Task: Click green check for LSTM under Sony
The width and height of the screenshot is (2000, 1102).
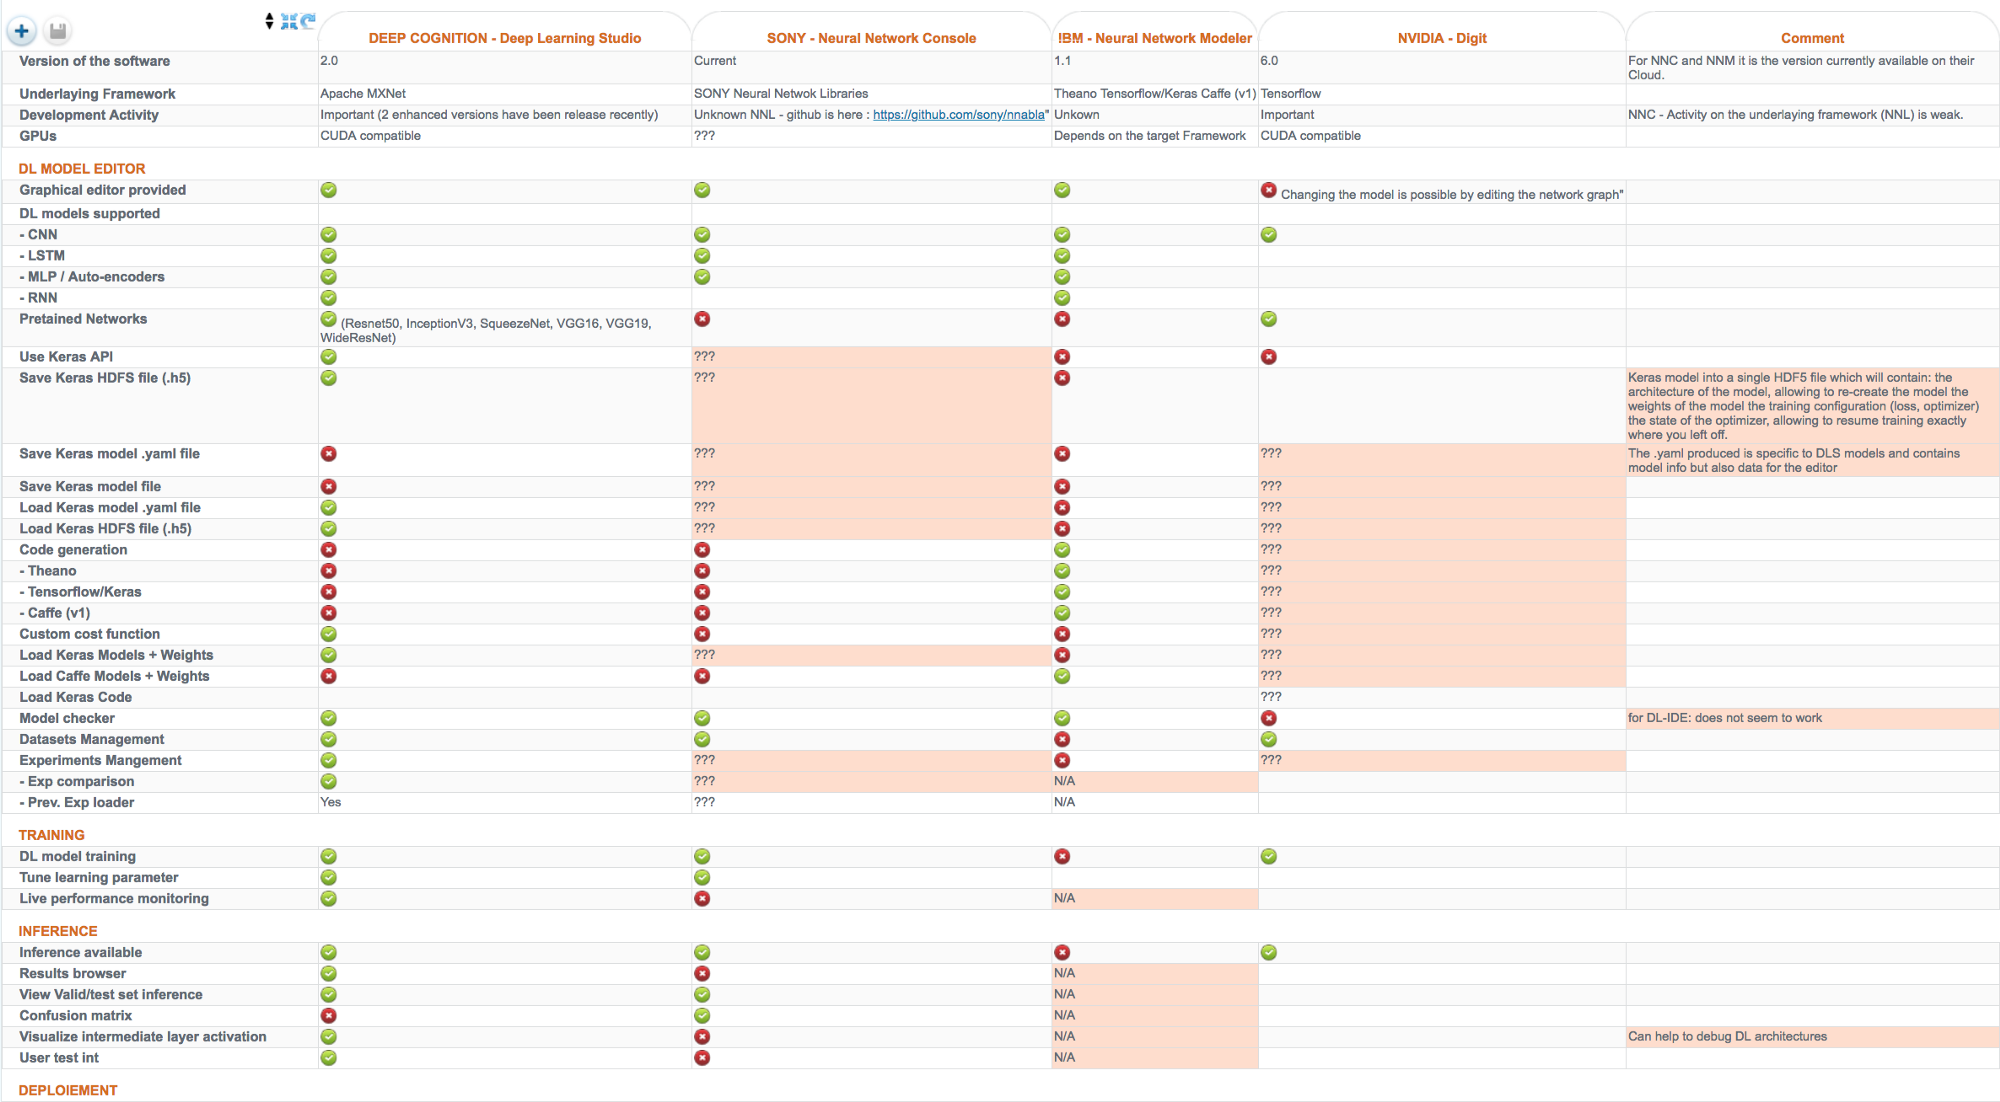Action: tap(702, 256)
